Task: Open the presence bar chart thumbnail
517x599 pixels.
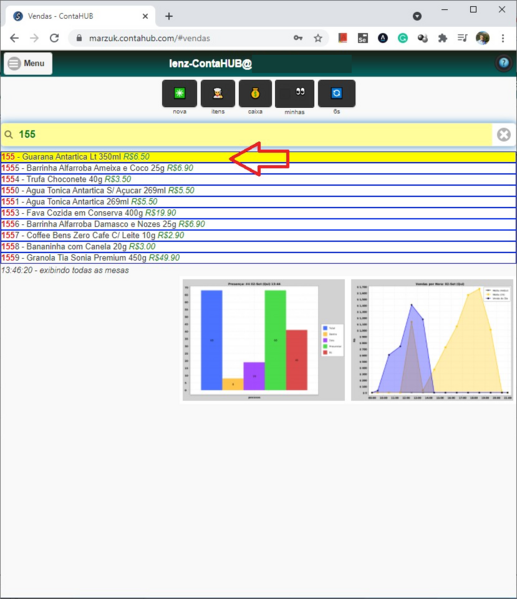Action: point(264,340)
